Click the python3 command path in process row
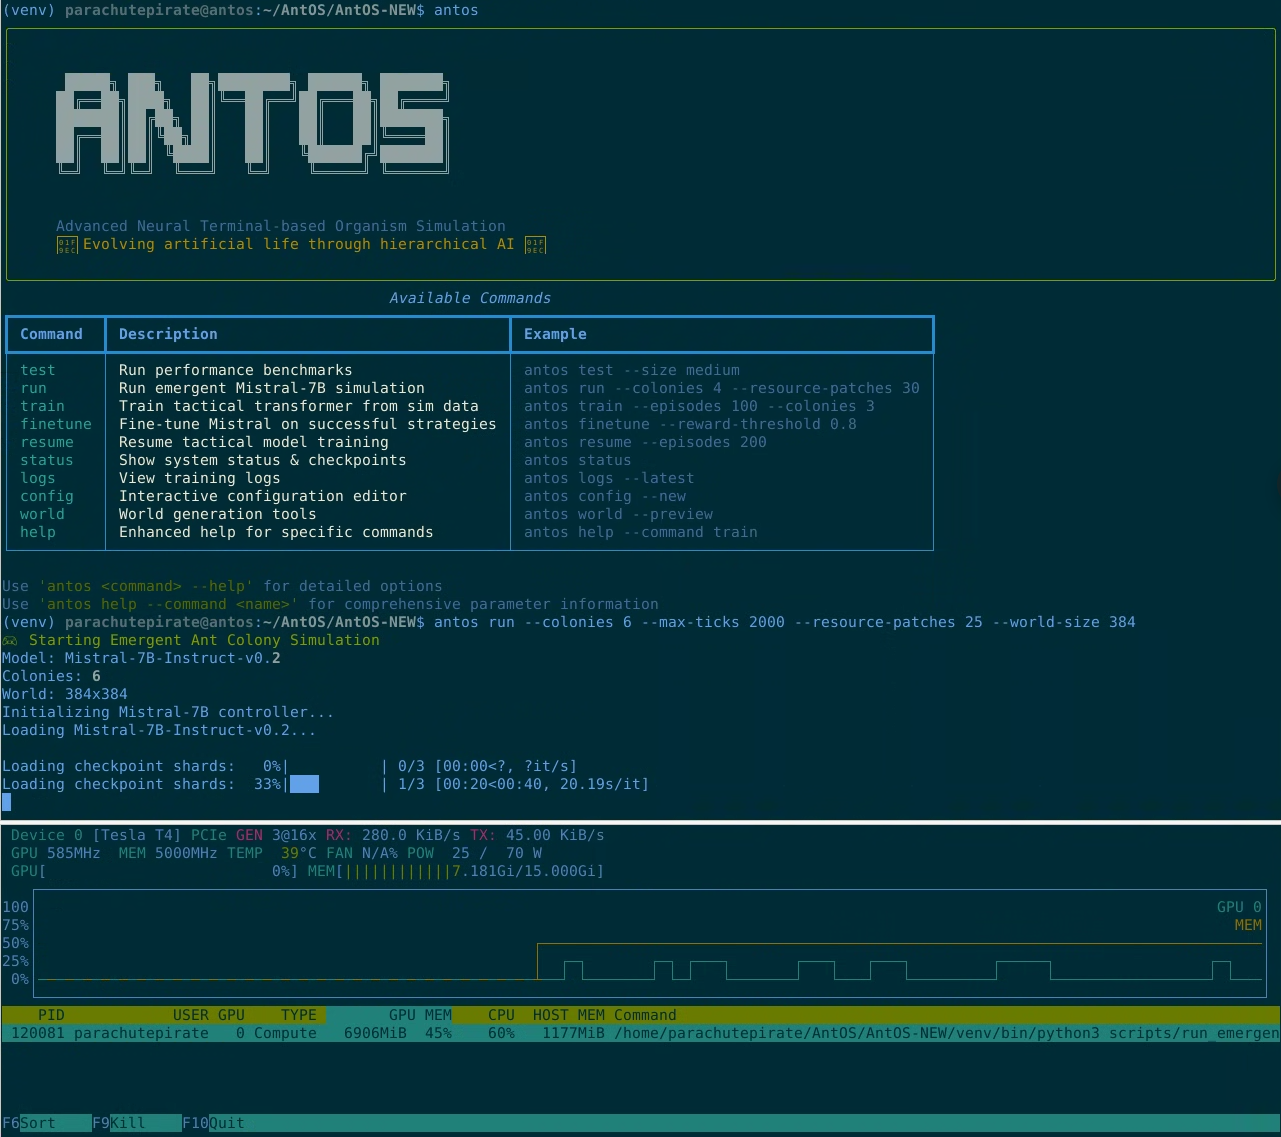 point(947,1033)
